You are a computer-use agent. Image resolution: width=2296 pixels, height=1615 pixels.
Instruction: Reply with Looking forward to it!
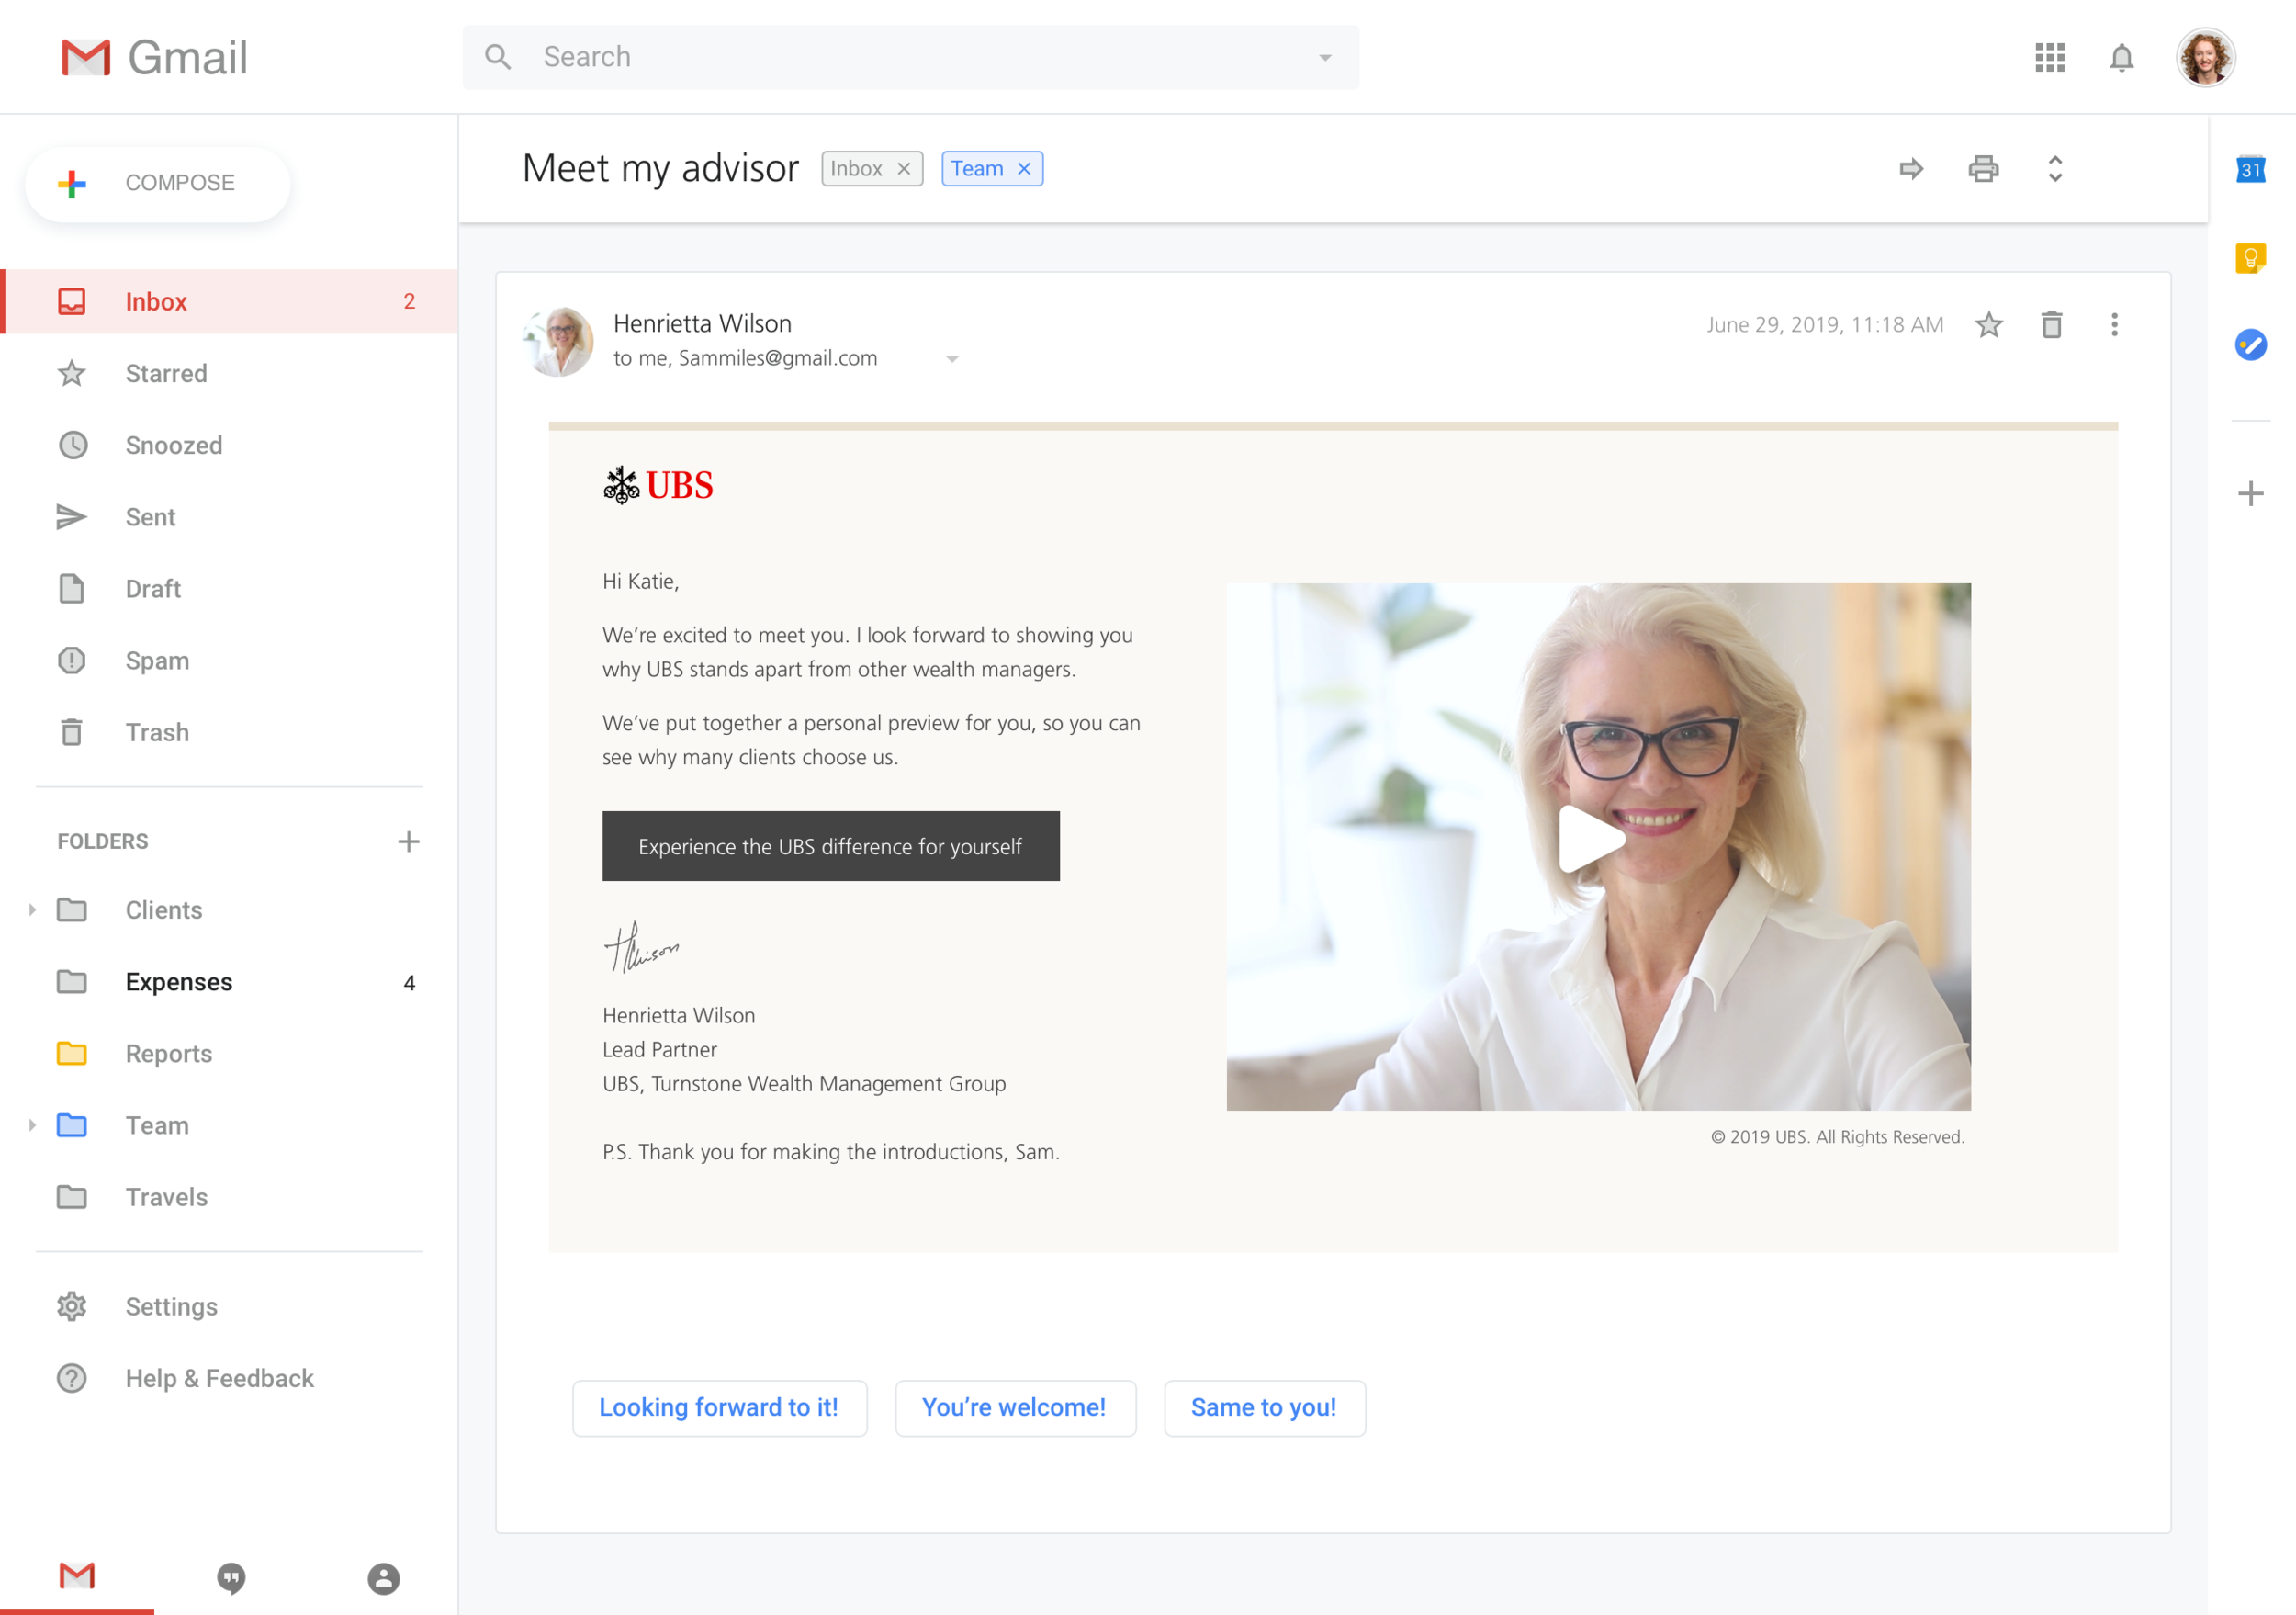coord(719,1408)
